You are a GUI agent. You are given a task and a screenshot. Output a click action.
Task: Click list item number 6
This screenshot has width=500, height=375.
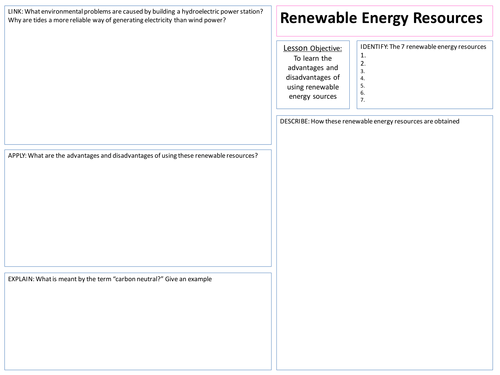[363, 93]
